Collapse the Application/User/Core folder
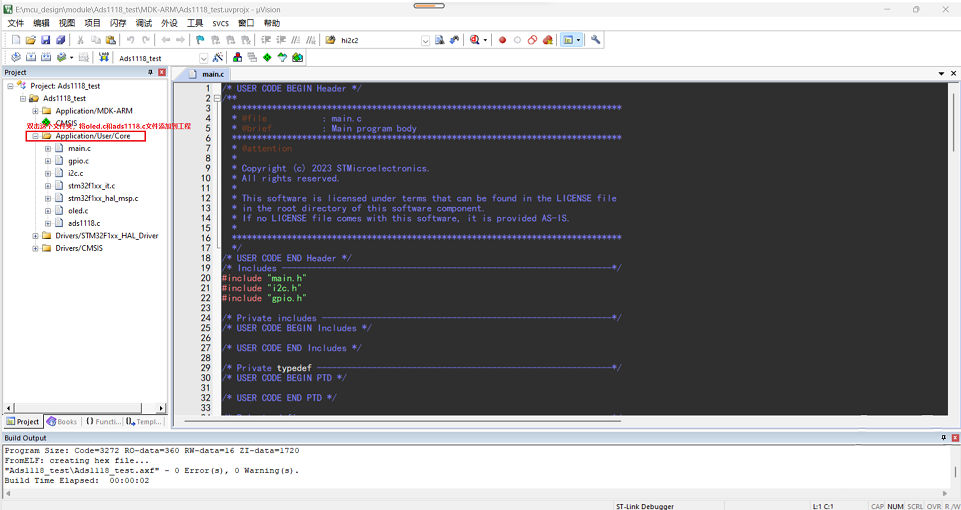 point(36,136)
